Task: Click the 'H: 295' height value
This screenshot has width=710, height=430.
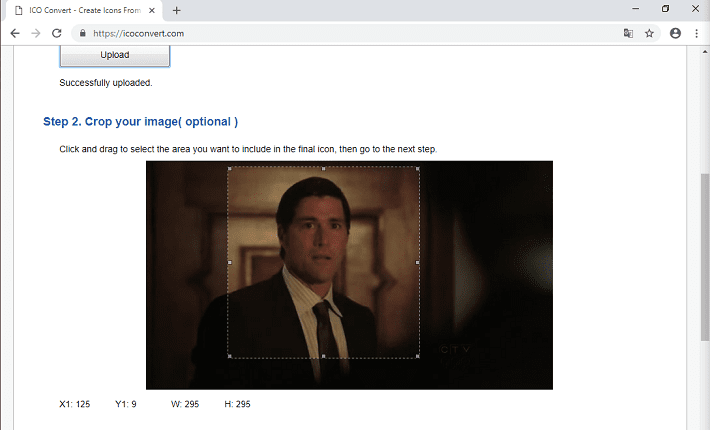Action: 237,404
